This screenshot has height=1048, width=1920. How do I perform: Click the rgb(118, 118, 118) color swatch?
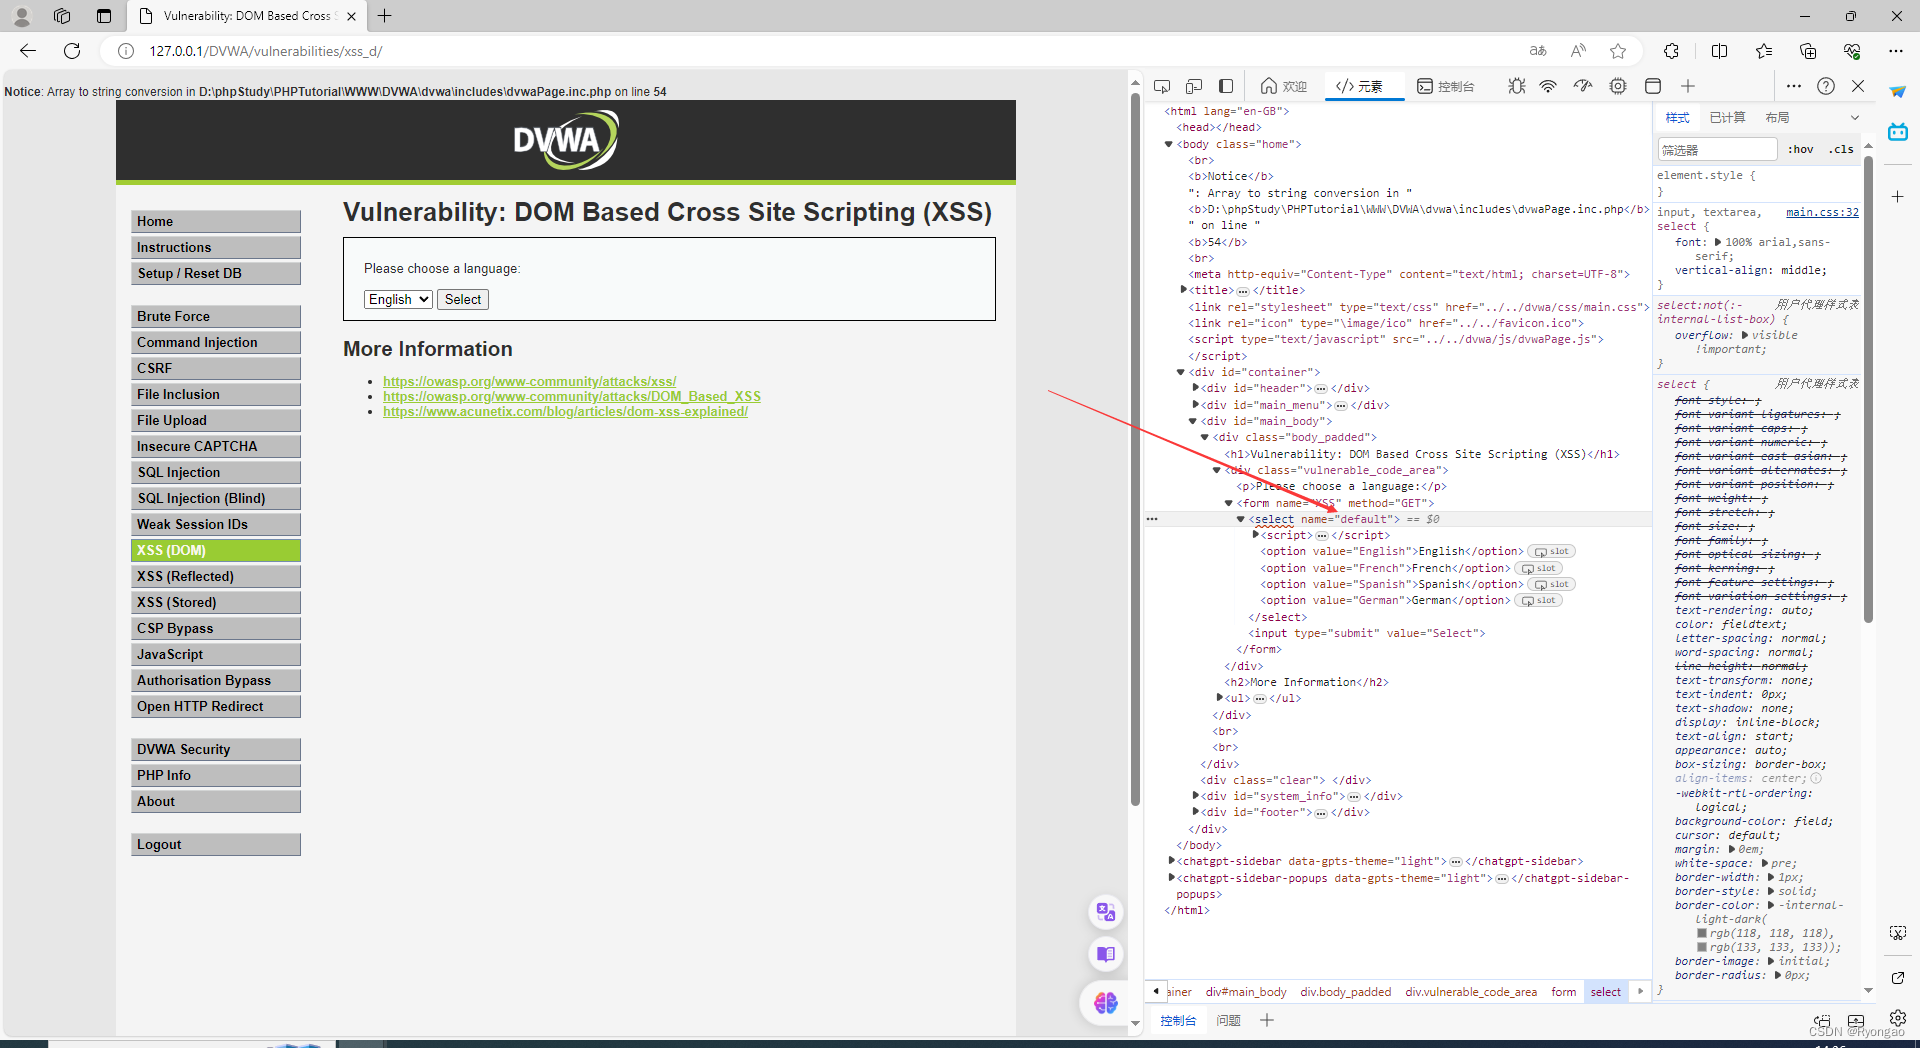click(1702, 933)
